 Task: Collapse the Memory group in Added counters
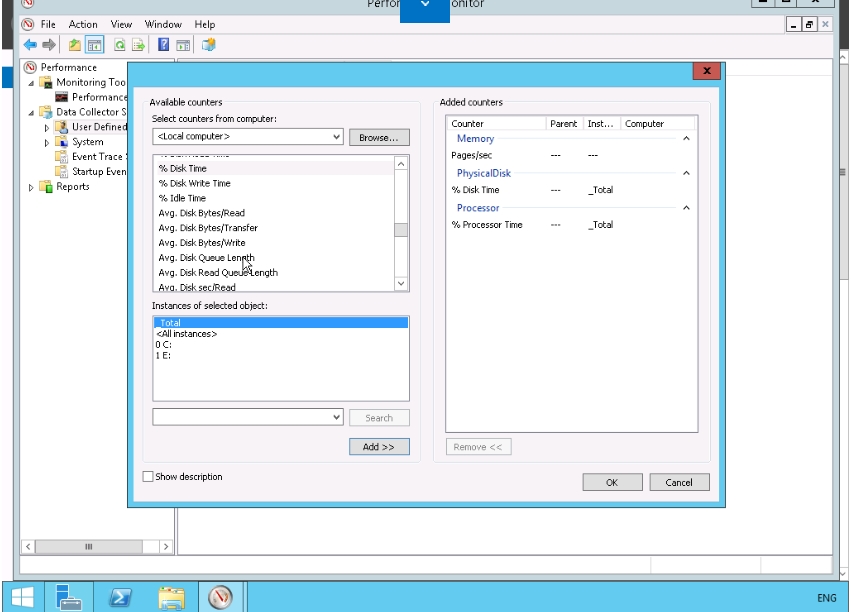tap(686, 139)
